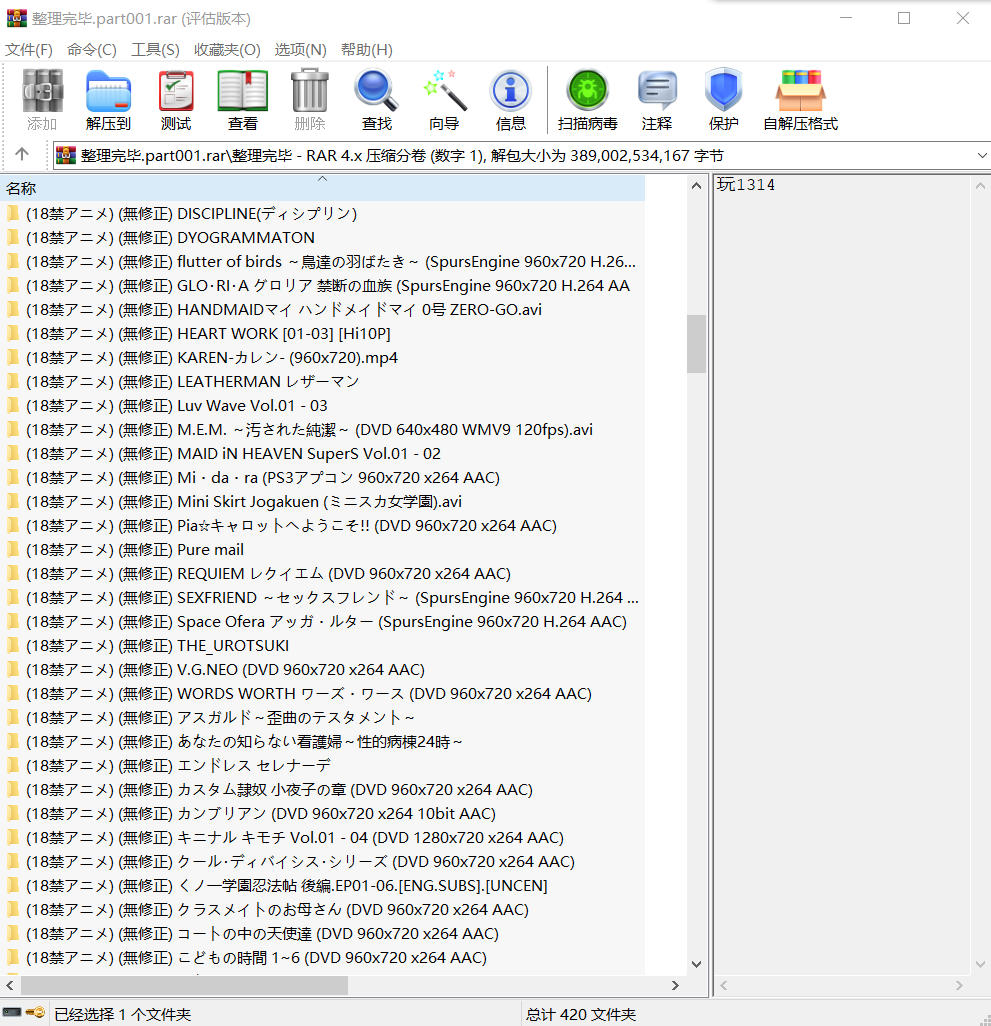Click file list scroll up arrow
991x1026 pixels.
tap(697, 186)
